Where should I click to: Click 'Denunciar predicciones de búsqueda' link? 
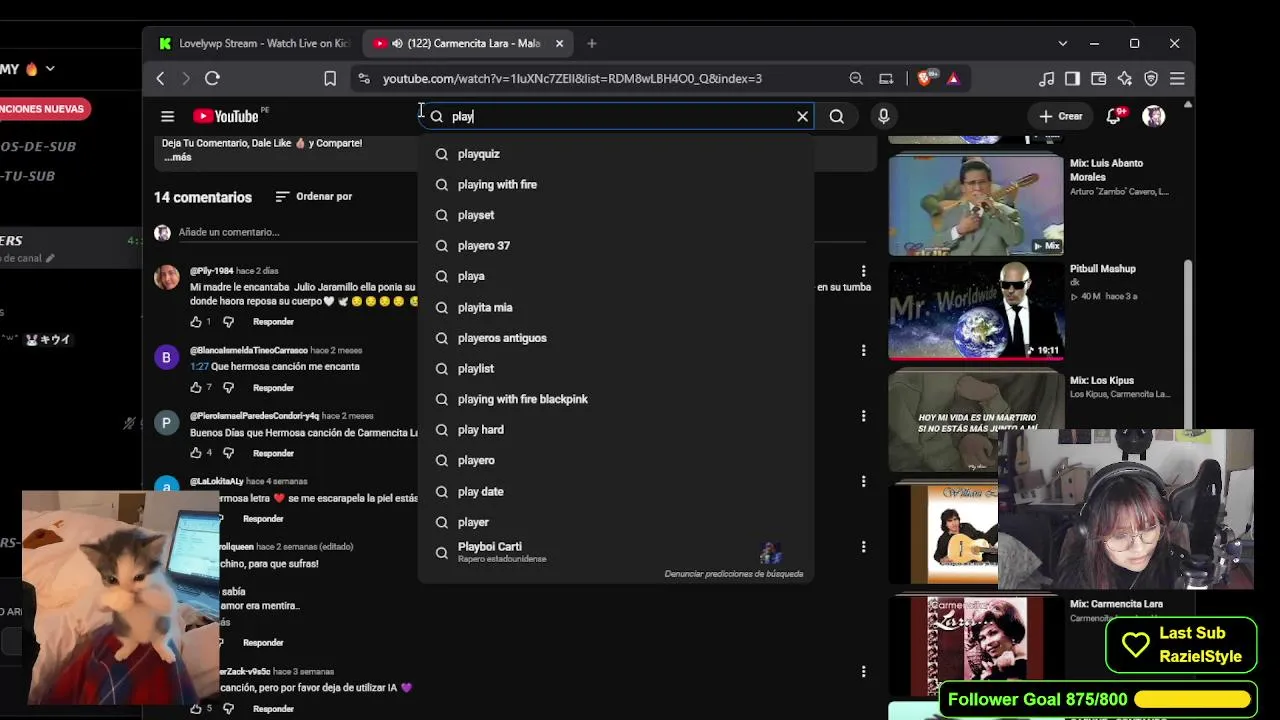pos(734,574)
